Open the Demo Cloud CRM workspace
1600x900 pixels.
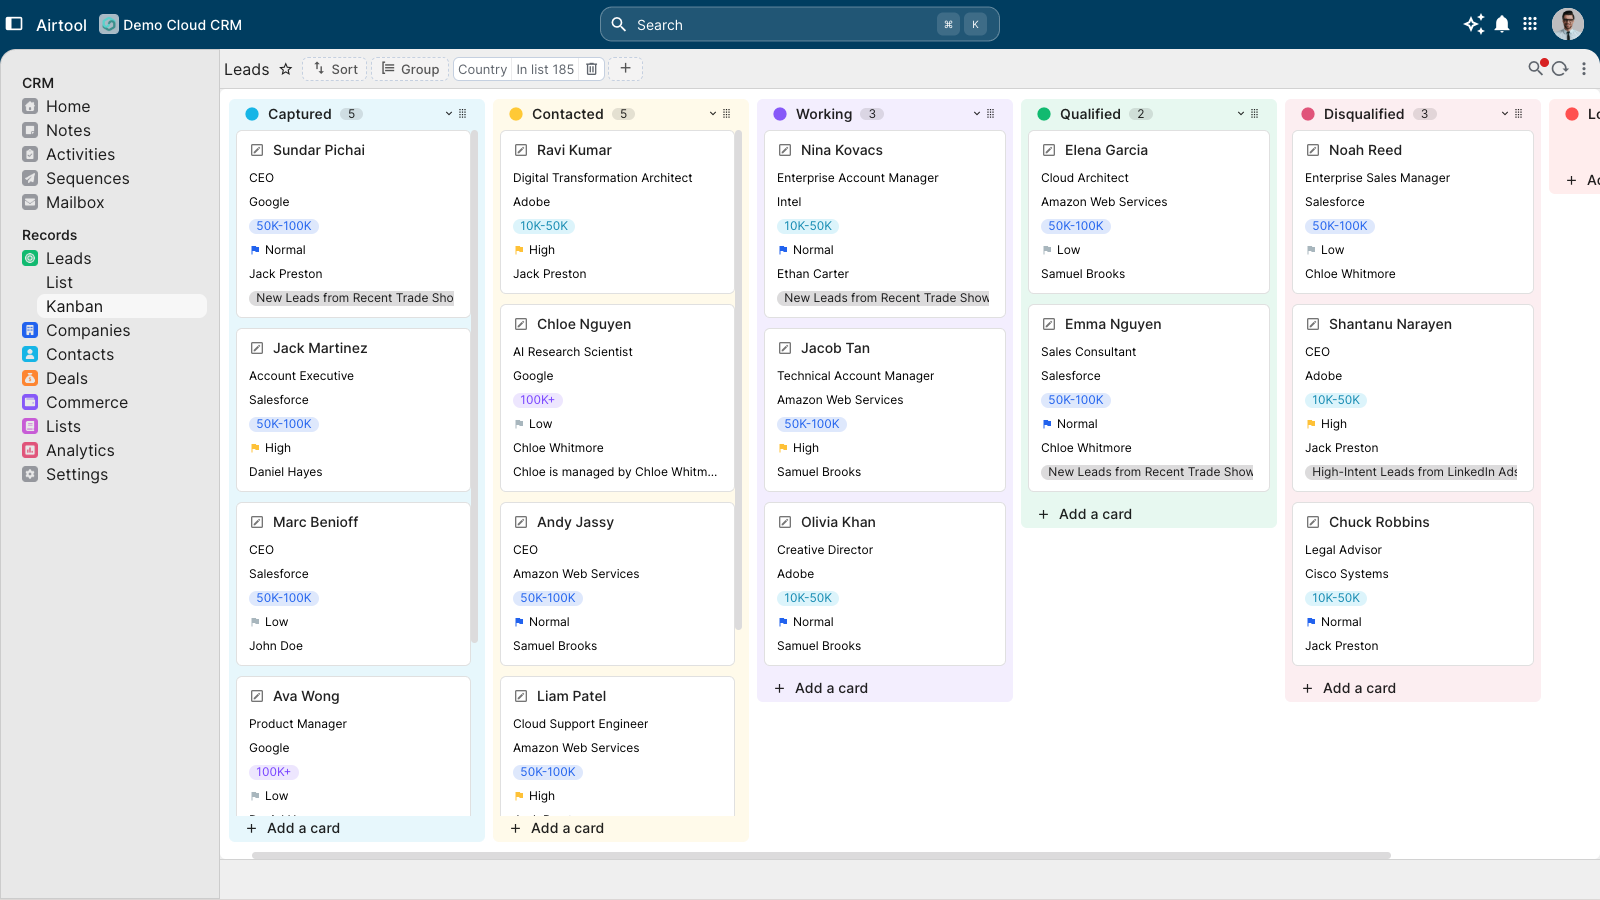[x=171, y=24]
